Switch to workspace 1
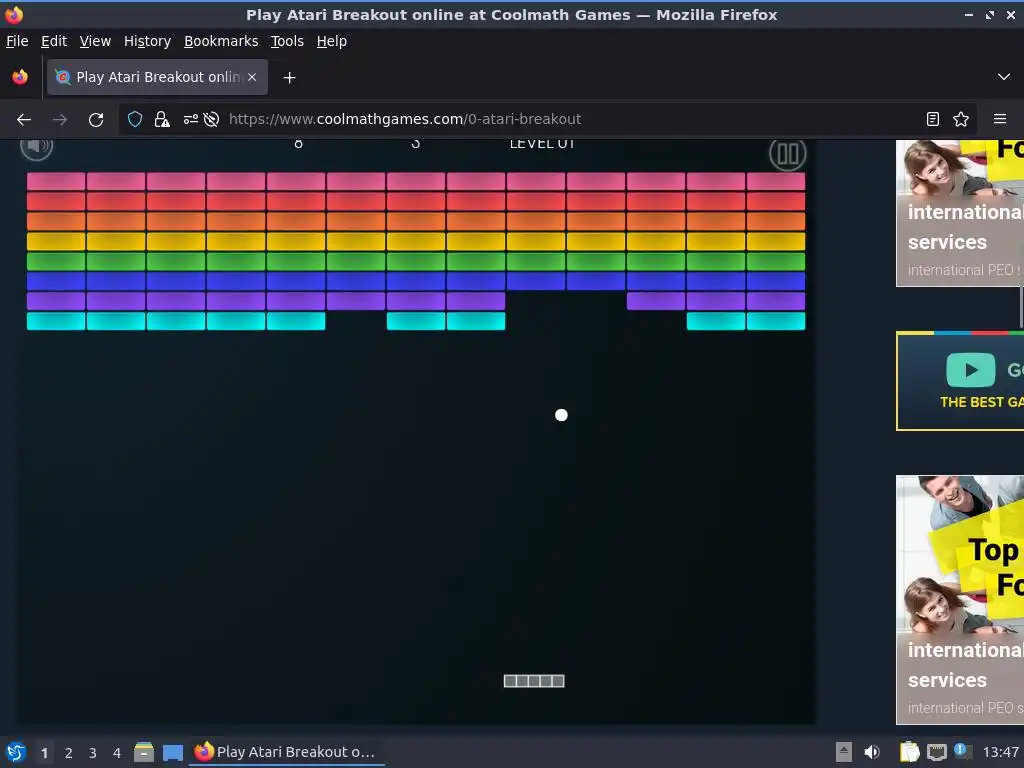The height and width of the screenshot is (768, 1024). pyautogui.click(x=44, y=753)
